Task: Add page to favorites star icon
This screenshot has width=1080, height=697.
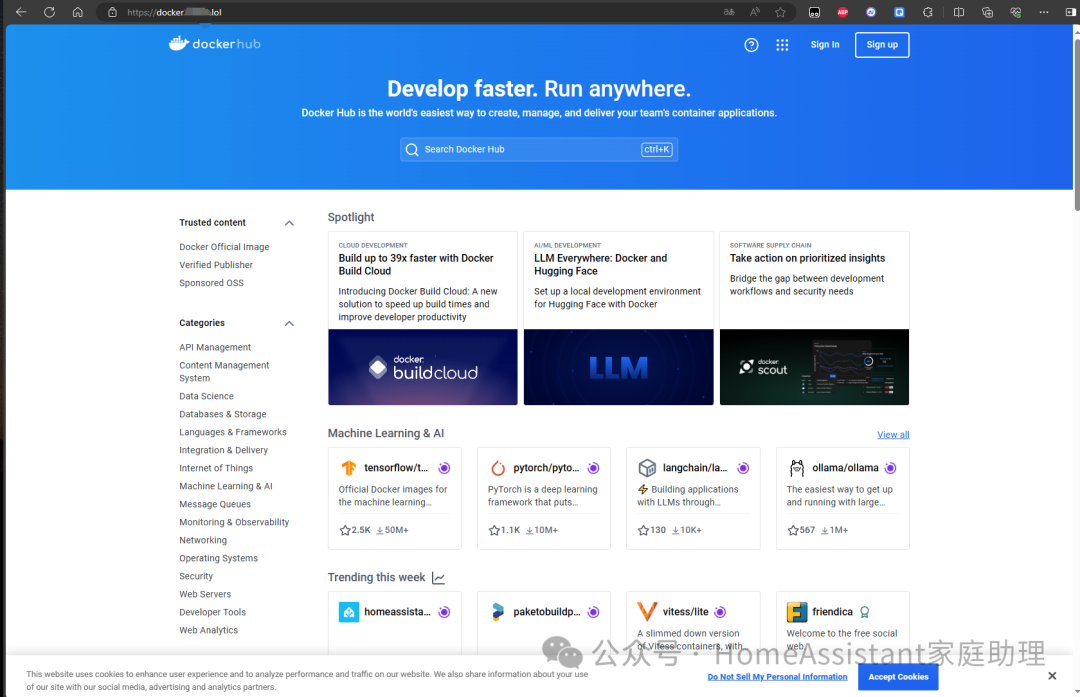Action: click(780, 12)
